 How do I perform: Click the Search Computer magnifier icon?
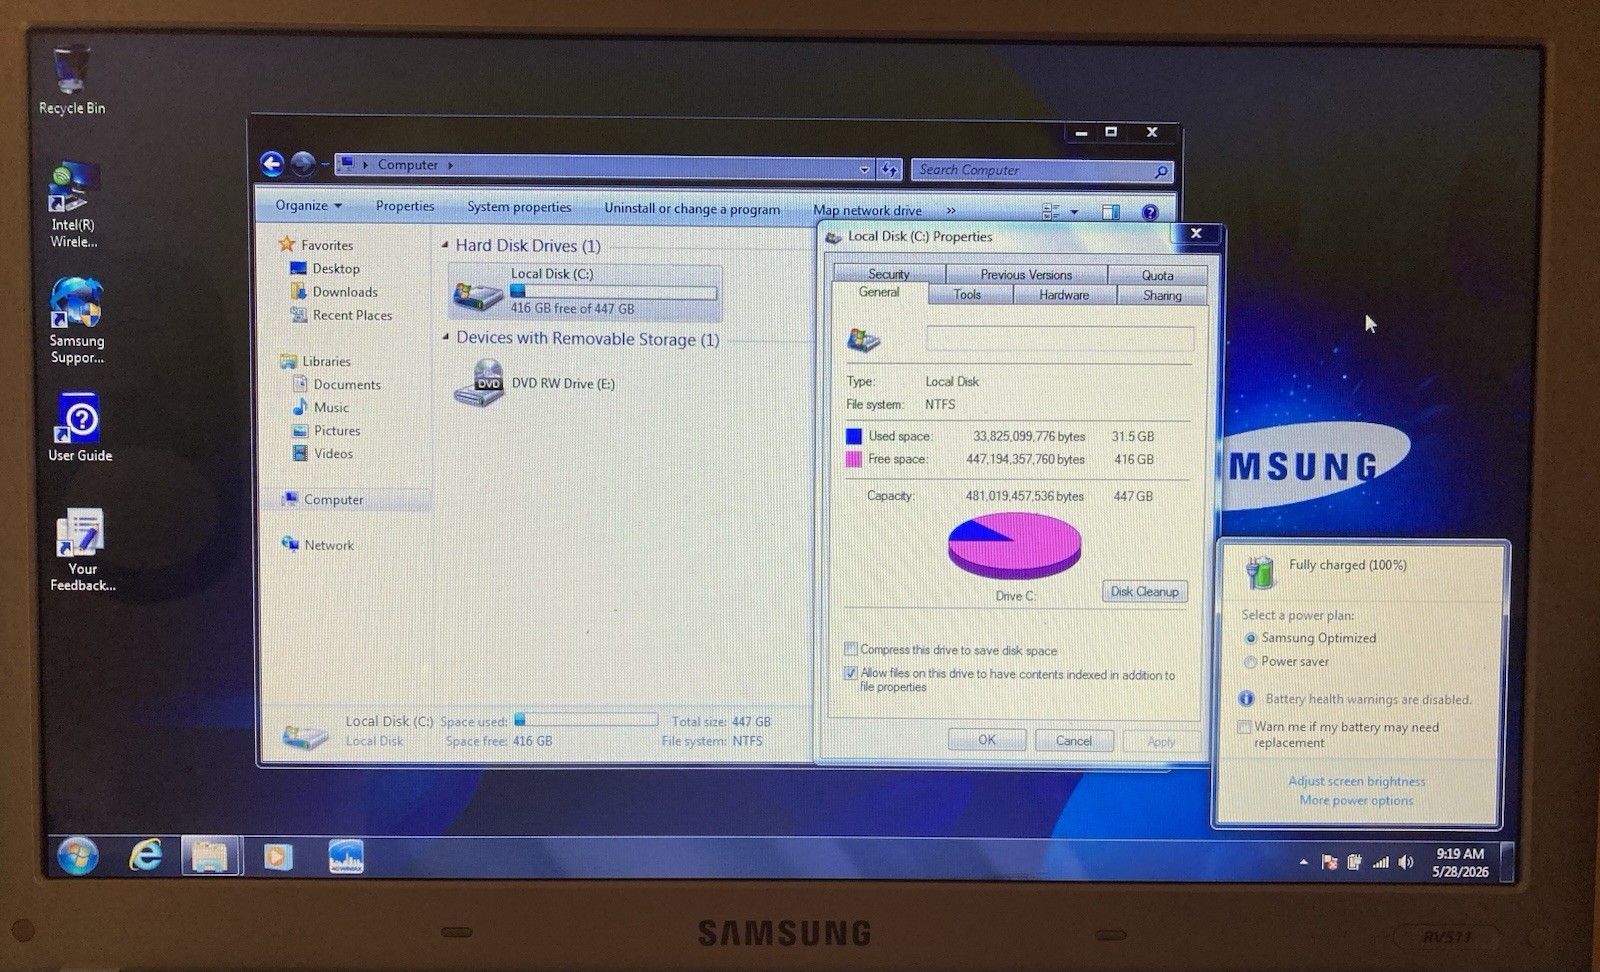point(1160,172)
